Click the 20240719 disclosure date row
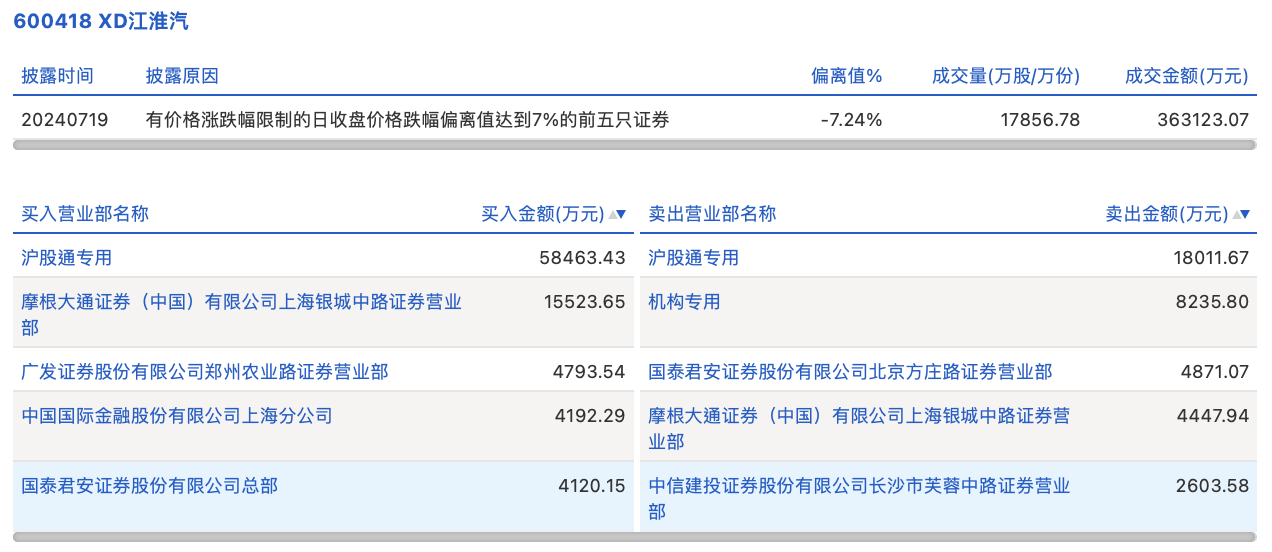1272x552 pixels. (65, 120)
